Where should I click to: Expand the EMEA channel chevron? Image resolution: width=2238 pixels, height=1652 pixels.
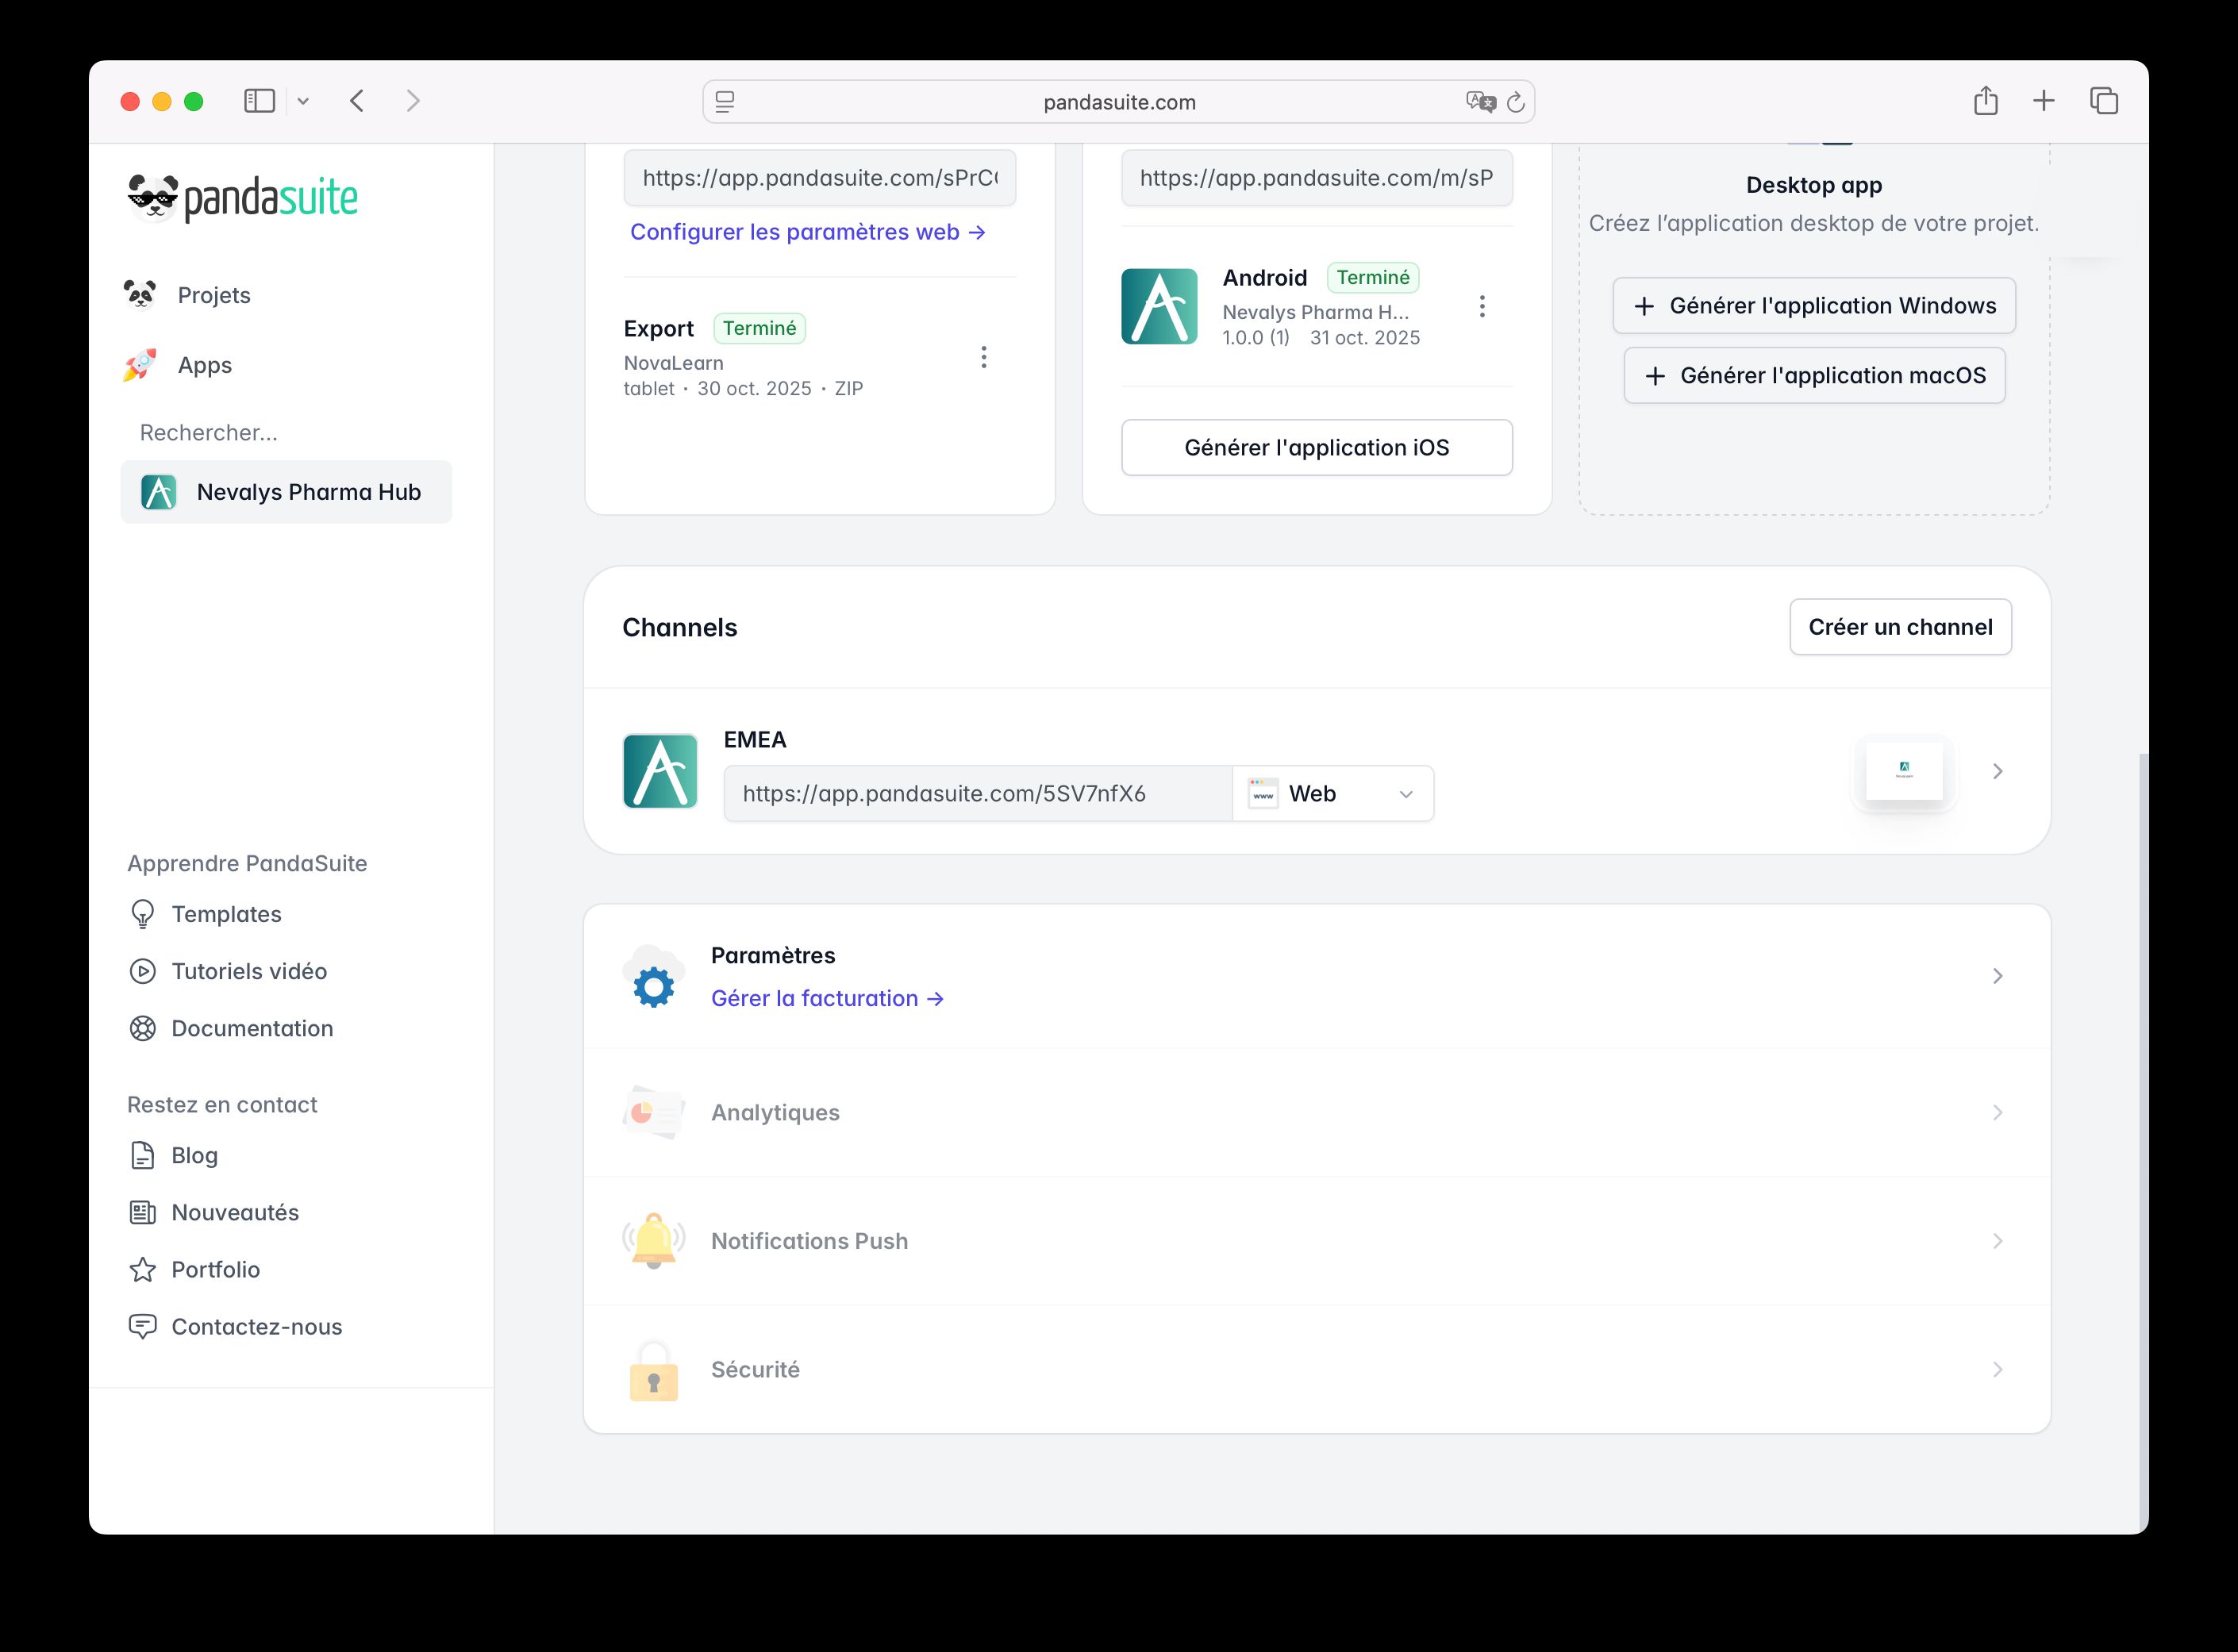[1997, 771]
